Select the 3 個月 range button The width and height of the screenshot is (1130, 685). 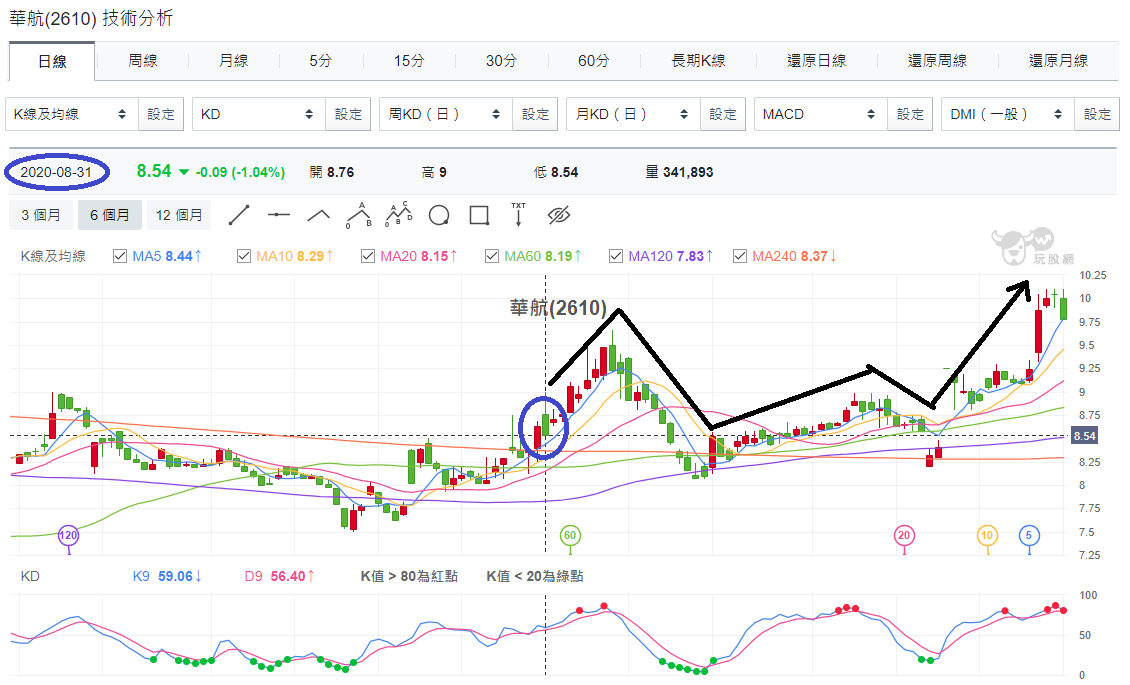click(40, 215)
